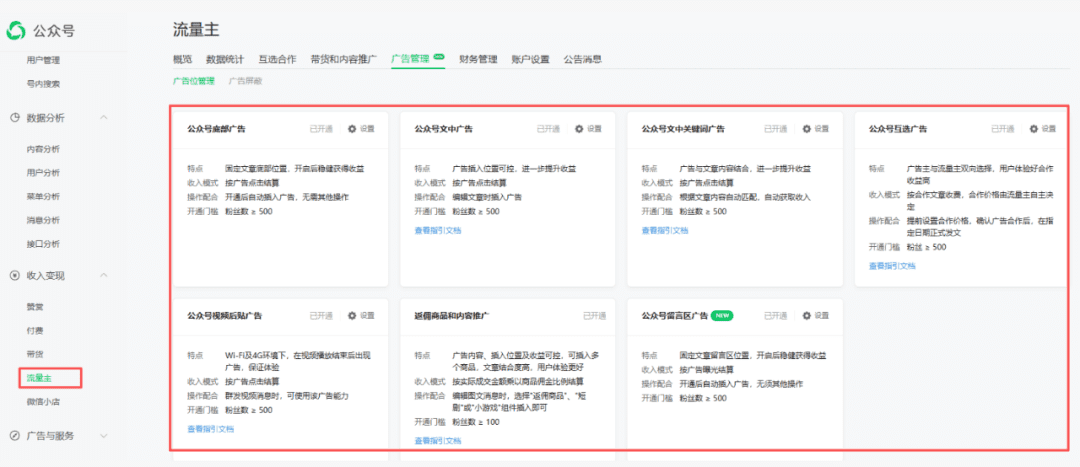Click the 数据分析 clock icon in sidebar

click(x=15, y=118)
